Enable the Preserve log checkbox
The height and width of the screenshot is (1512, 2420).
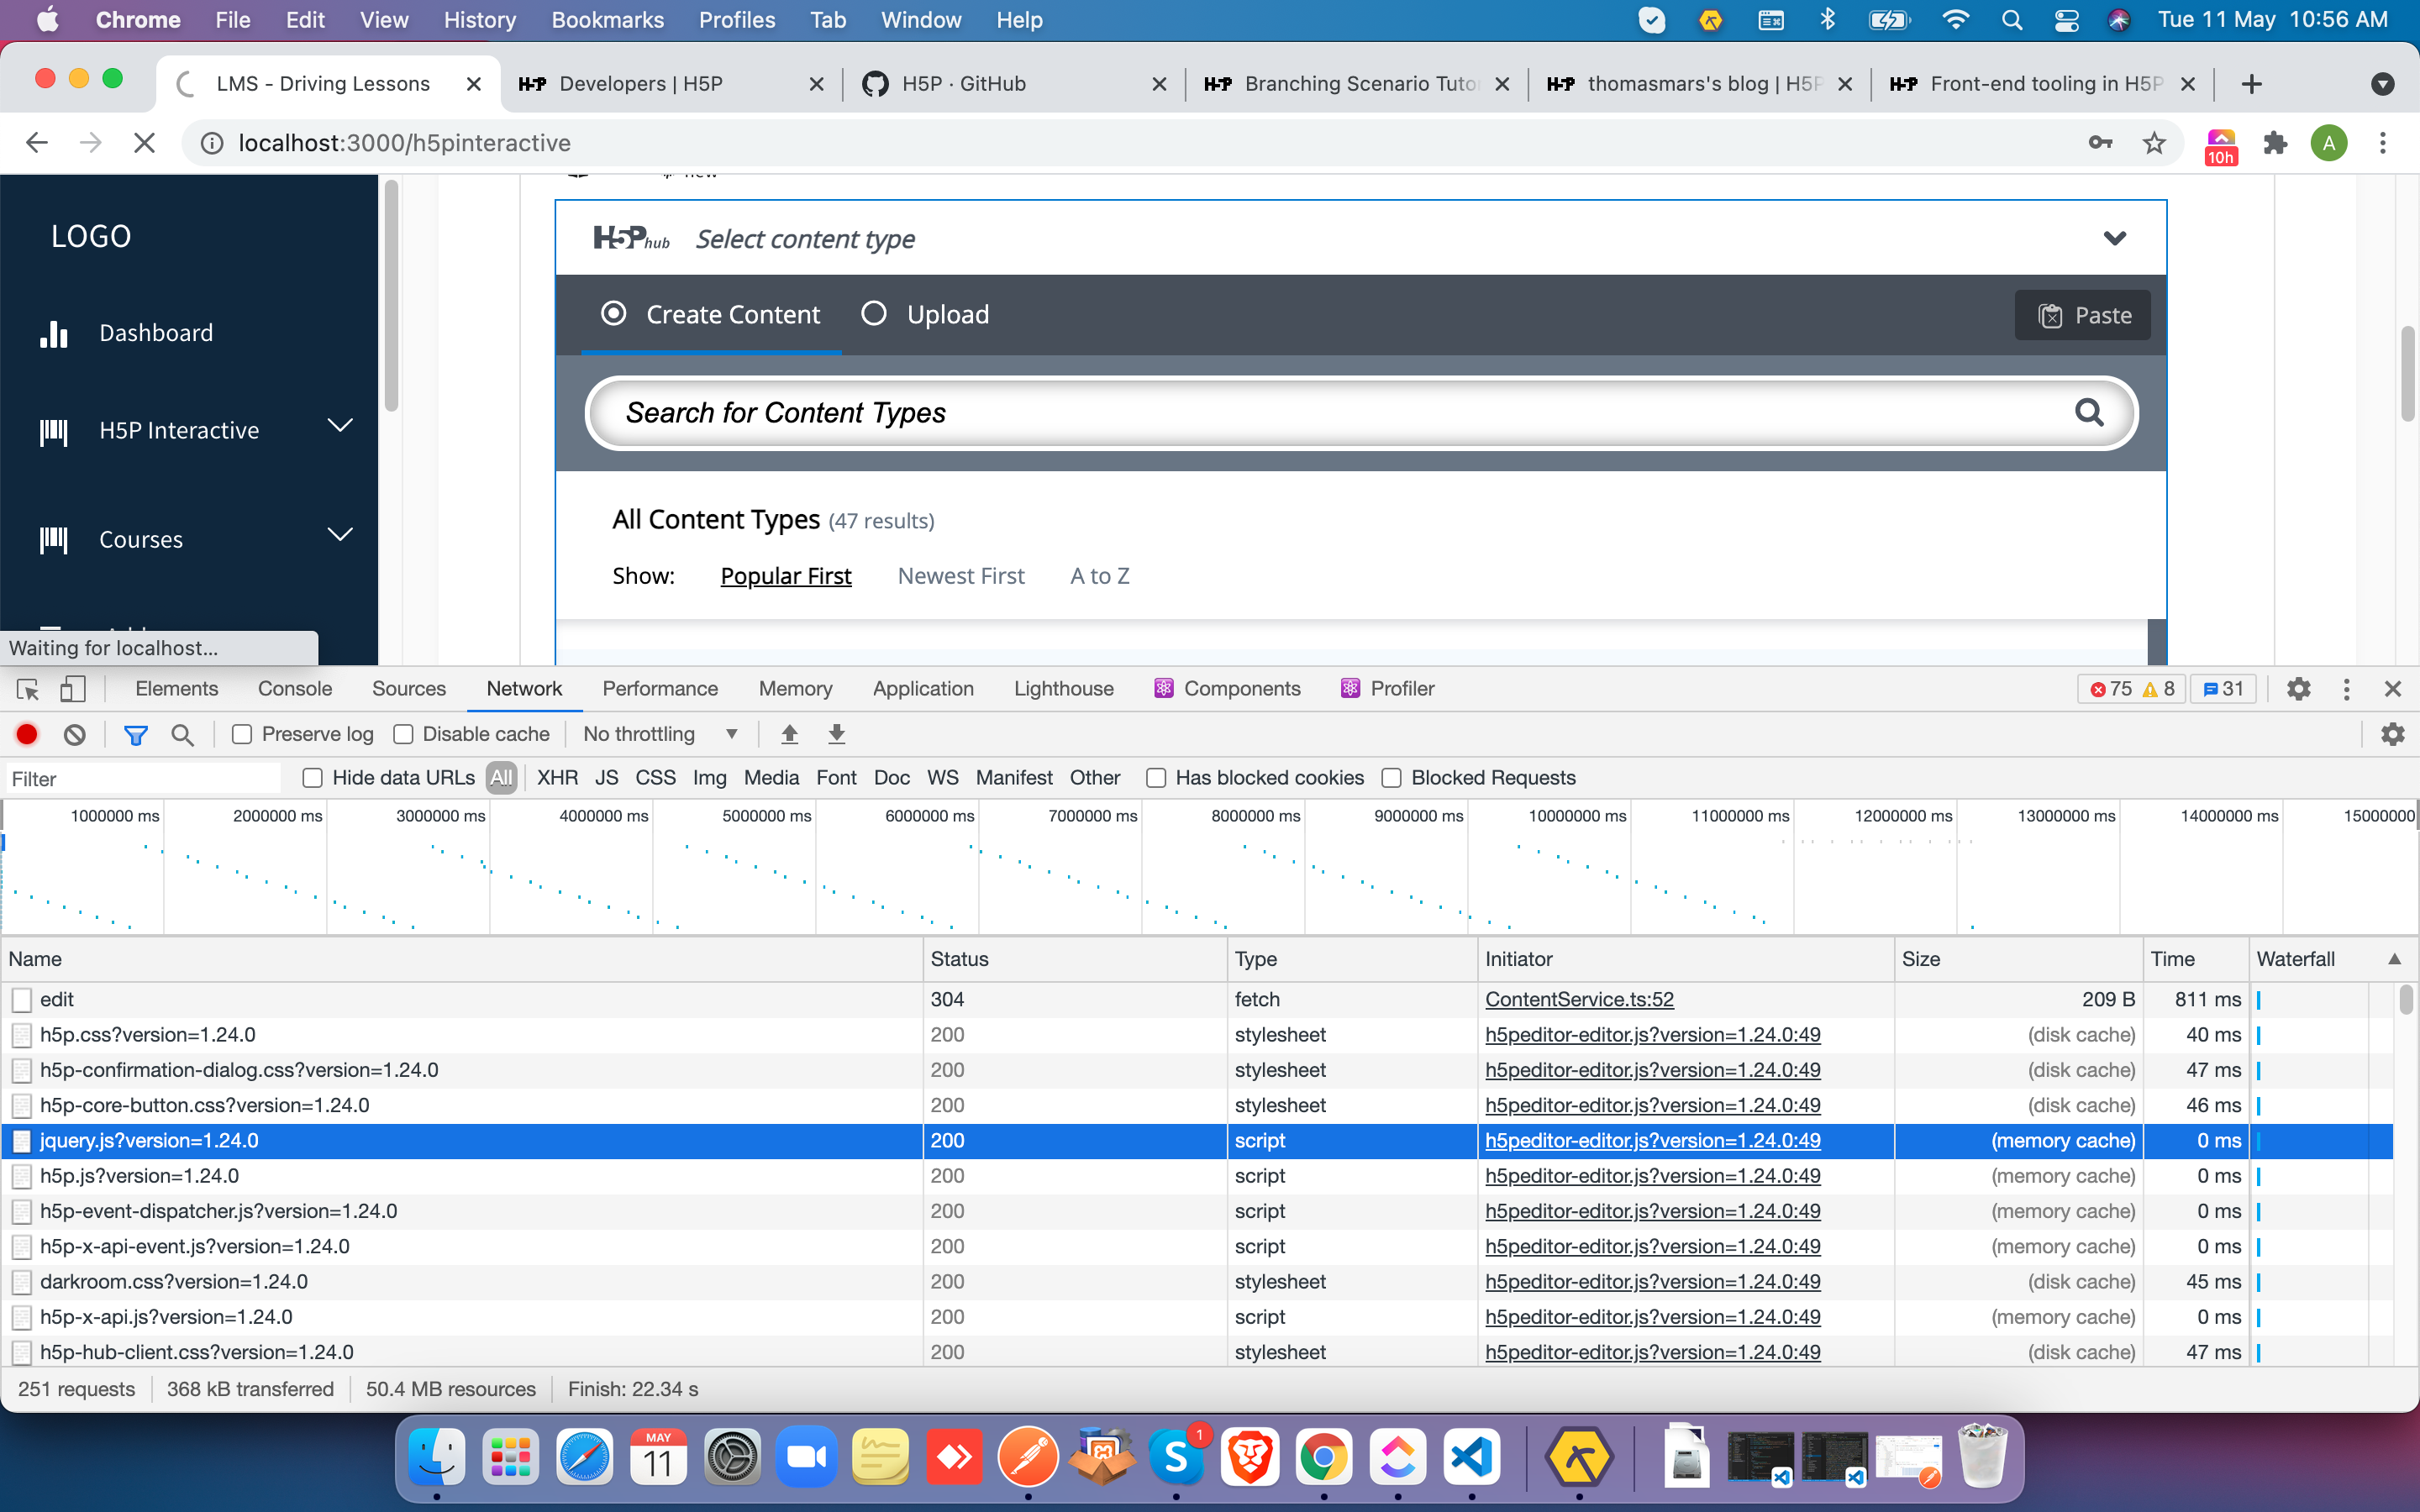[241, 733]
